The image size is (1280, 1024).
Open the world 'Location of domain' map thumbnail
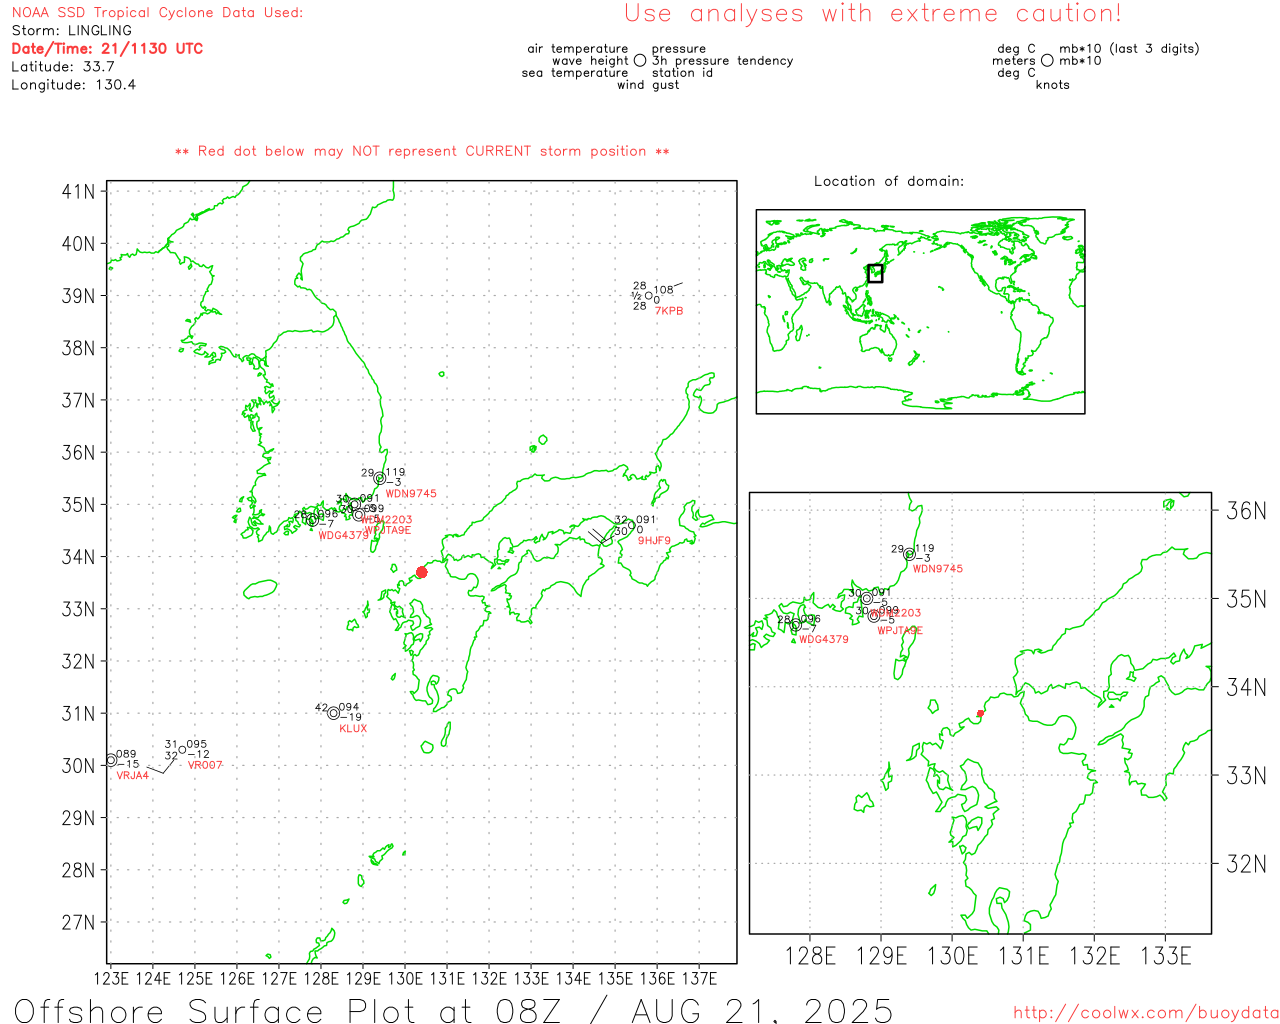click(920, 311)
